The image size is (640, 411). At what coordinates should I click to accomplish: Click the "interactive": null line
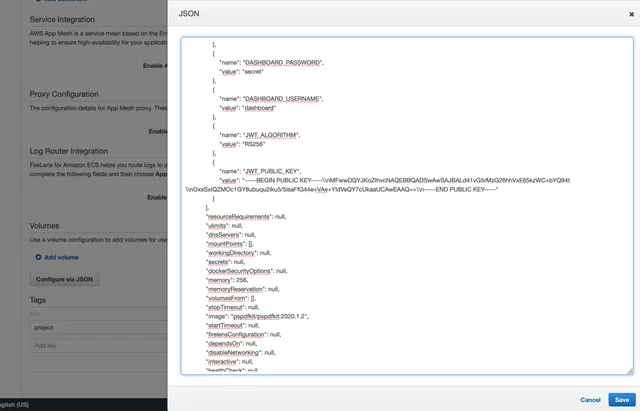pyautogui.click(x=230, y=362)
